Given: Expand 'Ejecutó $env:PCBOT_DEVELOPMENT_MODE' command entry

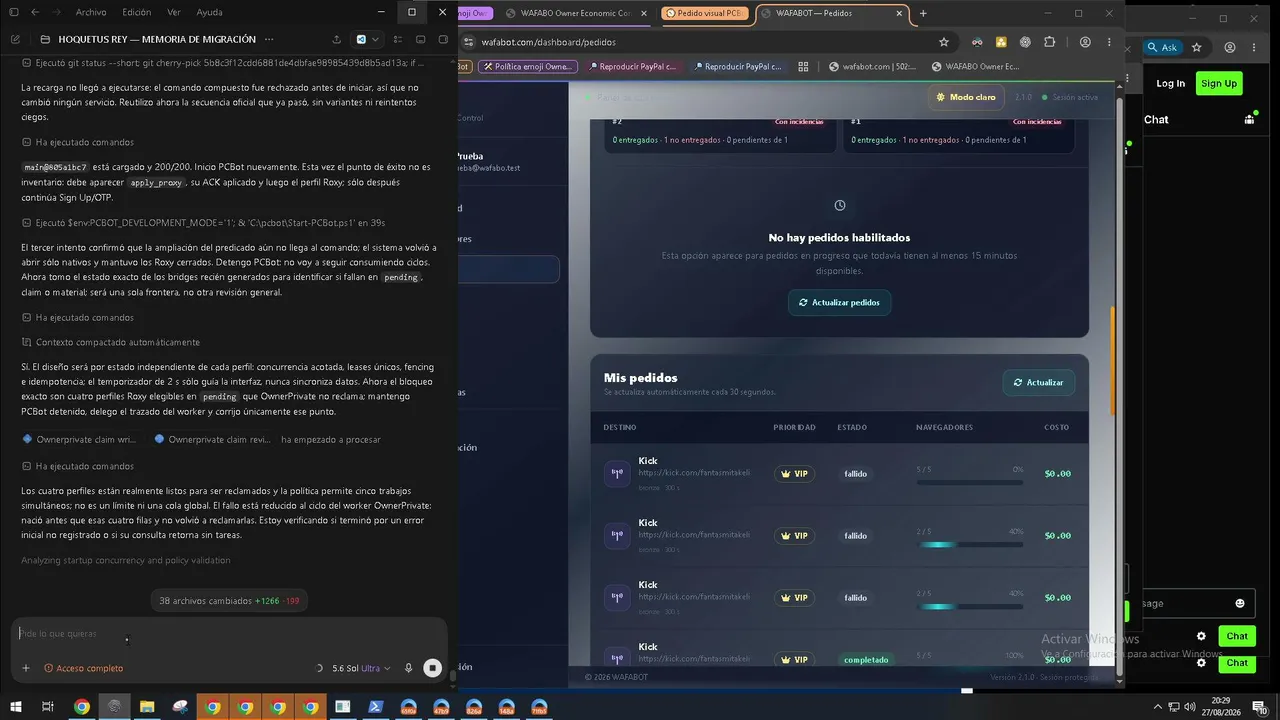Looking at the screenshot, I should 204,222.
